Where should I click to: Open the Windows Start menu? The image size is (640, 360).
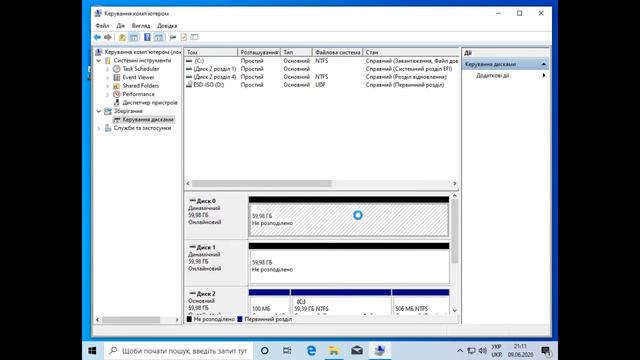click(x=92, y=351)
